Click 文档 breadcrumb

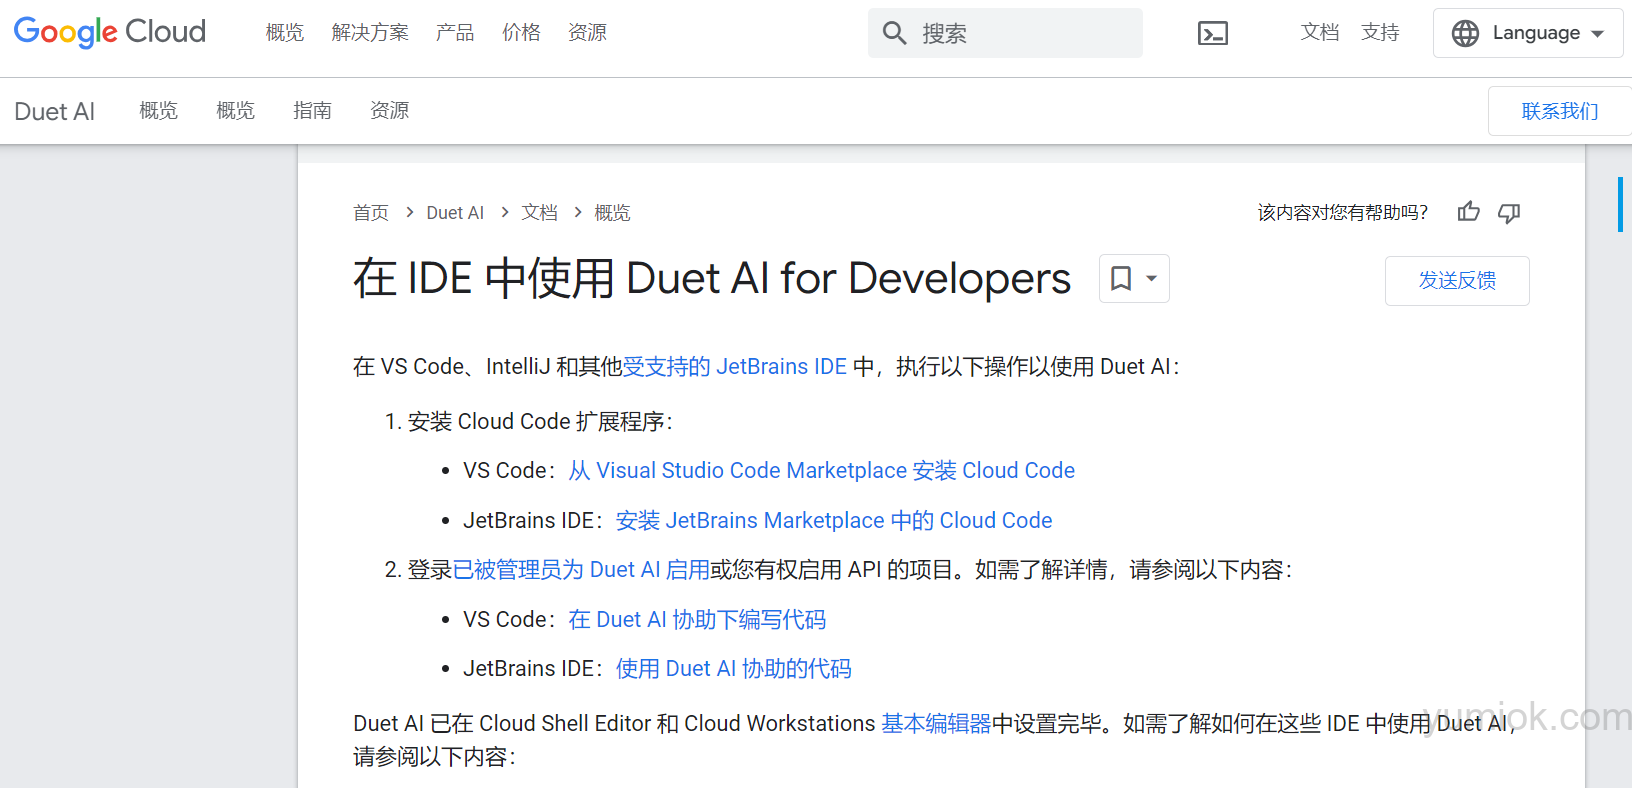[x=540, y=213]
